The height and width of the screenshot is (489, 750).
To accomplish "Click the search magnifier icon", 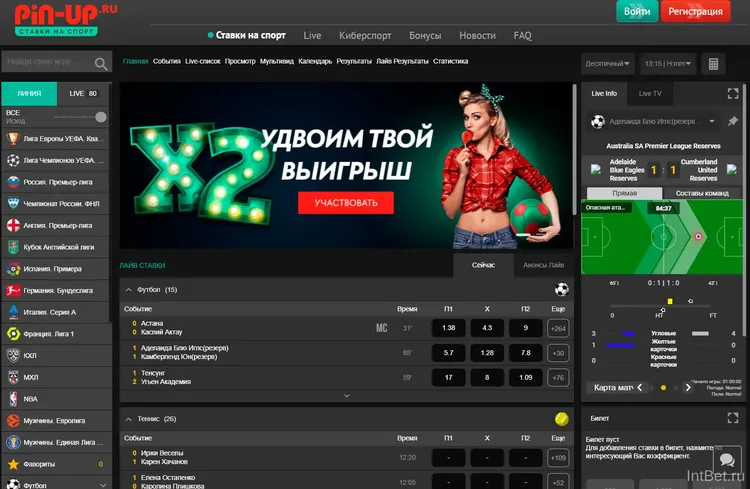I will tap(101, 63).
